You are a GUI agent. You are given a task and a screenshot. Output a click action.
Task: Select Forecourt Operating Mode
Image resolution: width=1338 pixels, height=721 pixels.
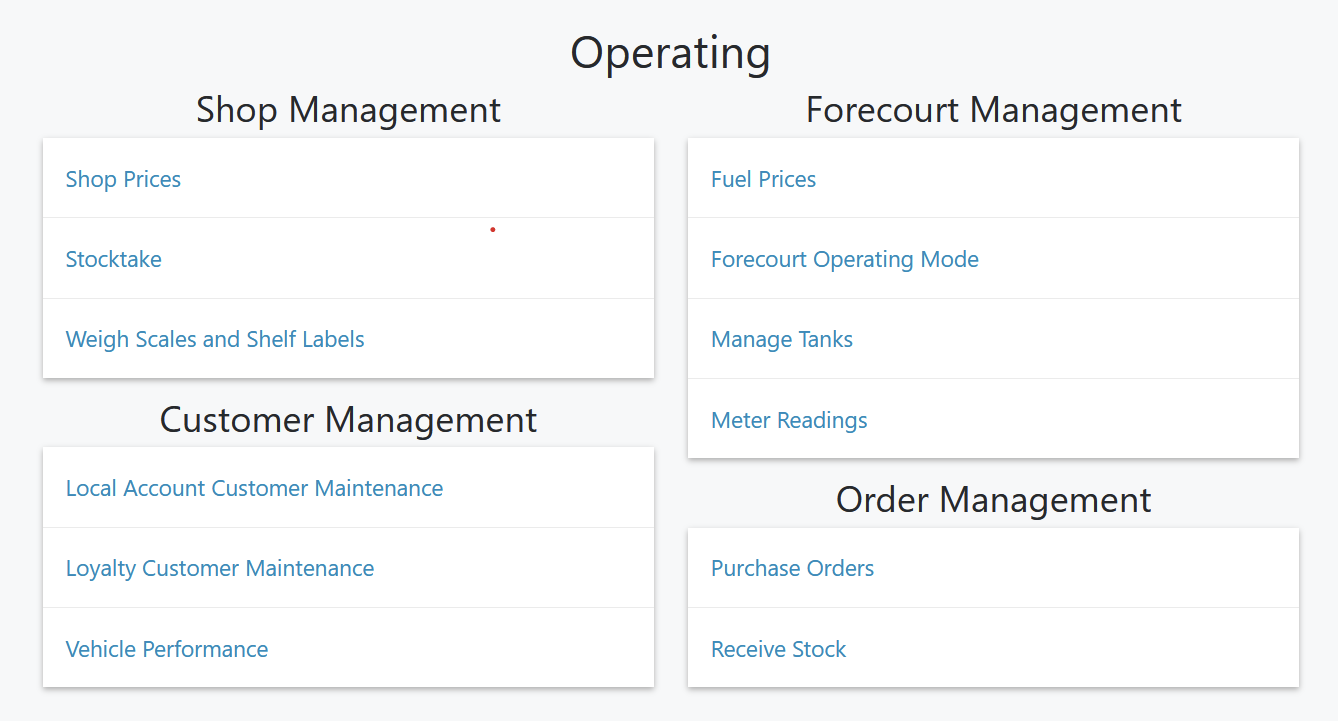(845, 259)
